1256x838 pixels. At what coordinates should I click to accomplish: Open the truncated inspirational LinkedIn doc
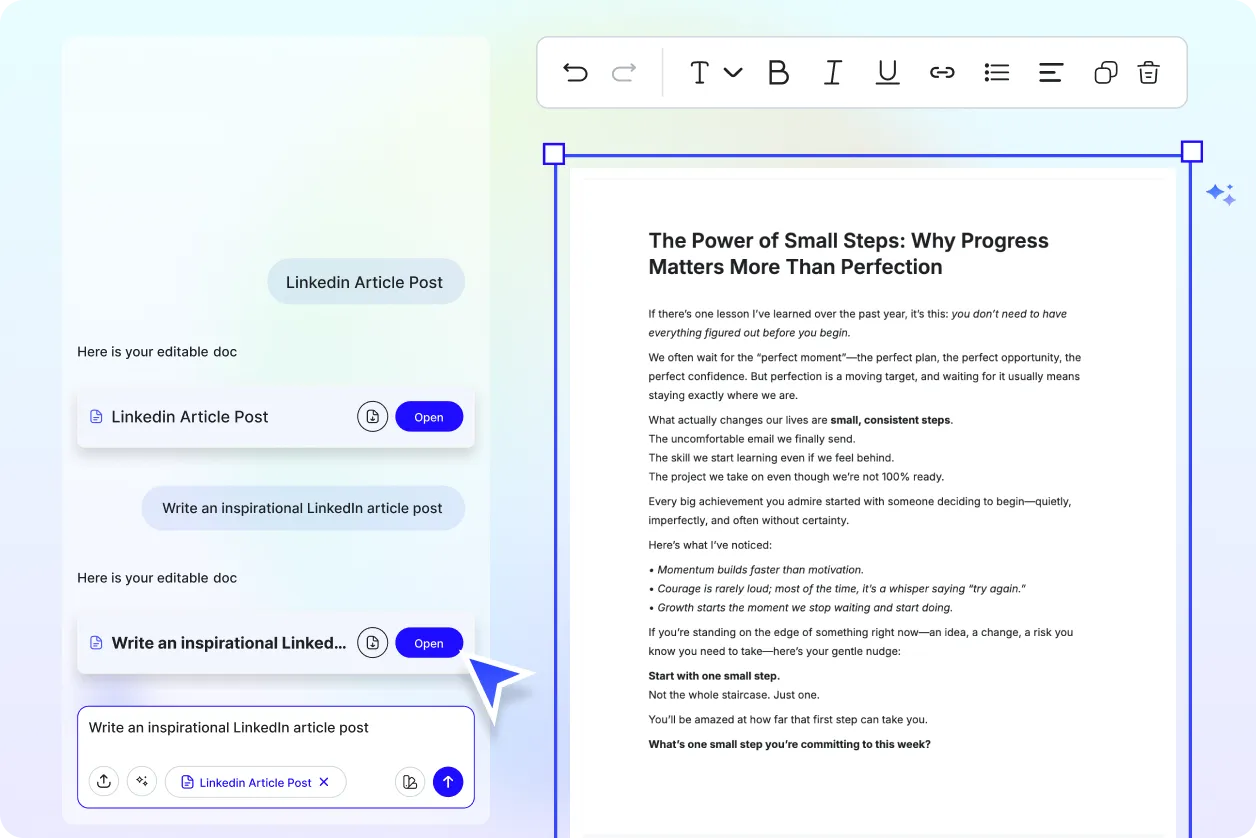tap(429, 643)
